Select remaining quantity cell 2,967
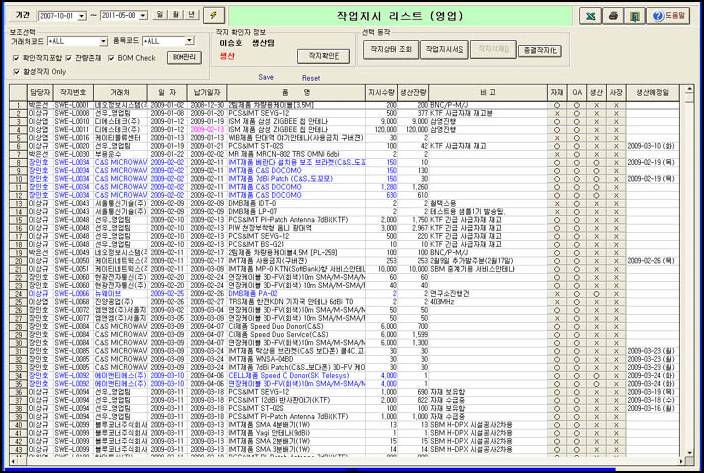This screenshot has height=473, width=704. pyautogui.click(x=414, y=228)
